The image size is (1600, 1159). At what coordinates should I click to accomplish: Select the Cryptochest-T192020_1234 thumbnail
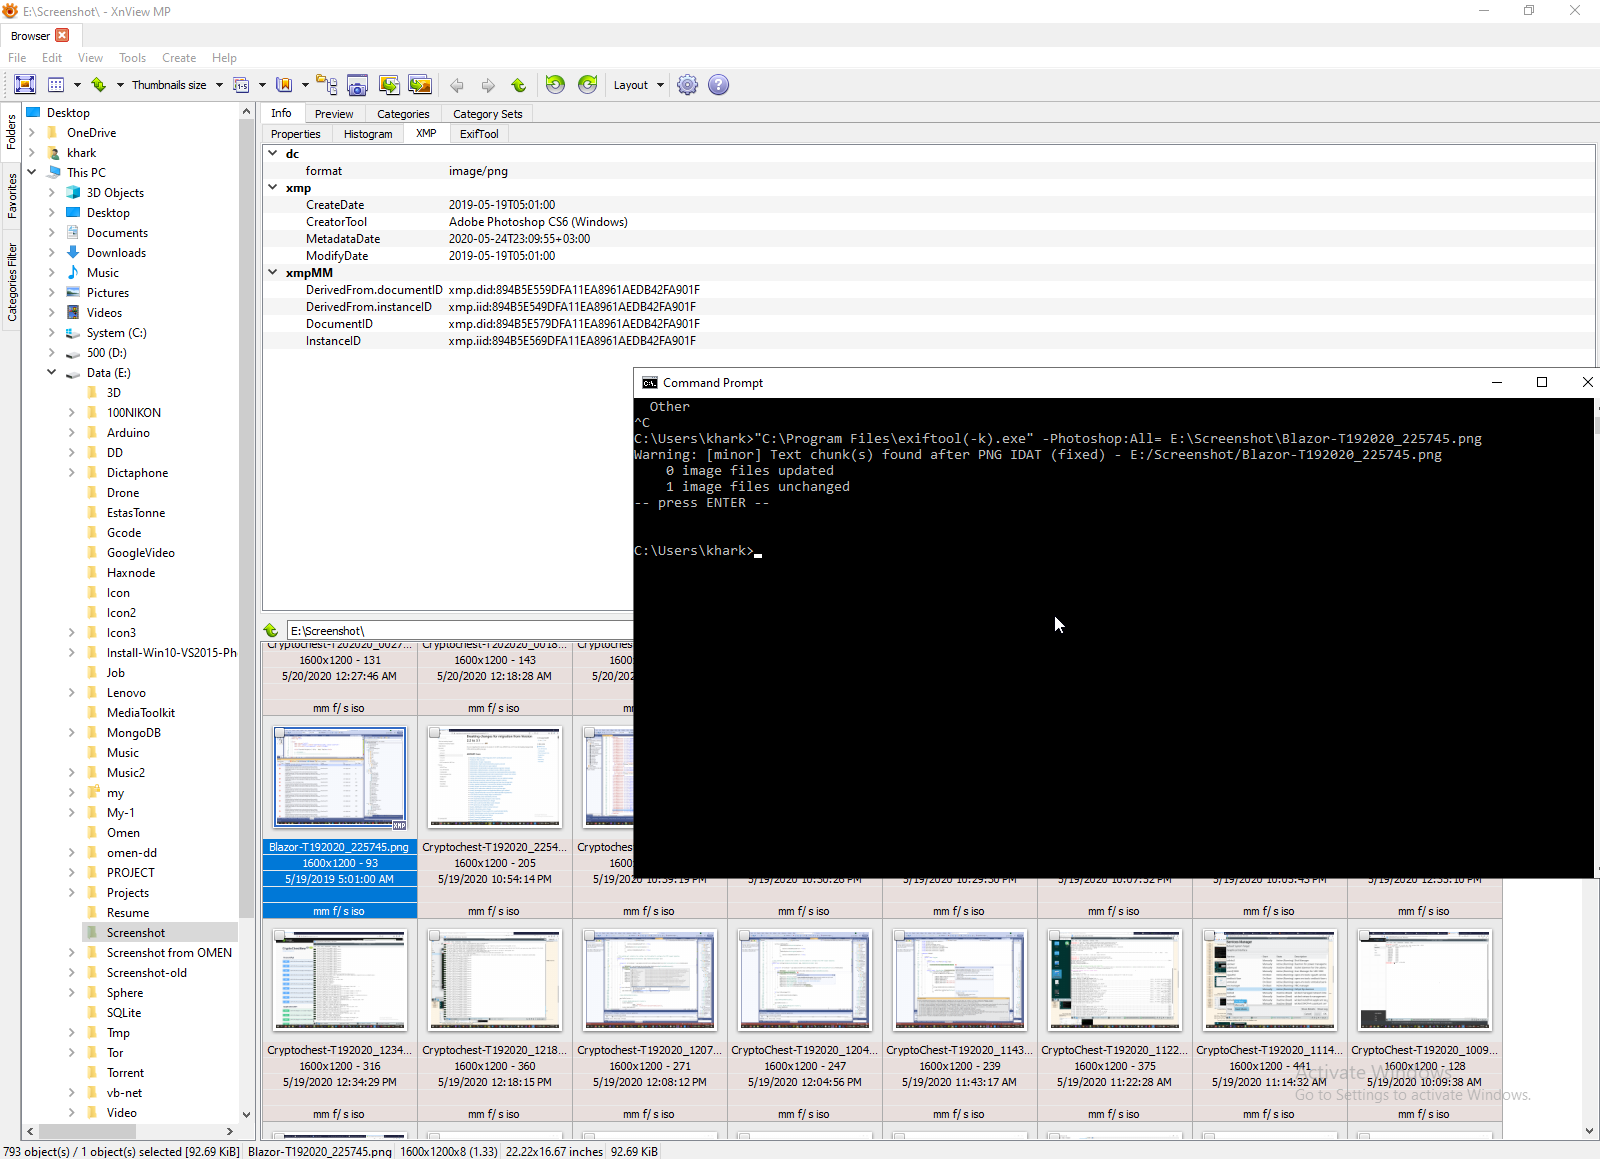[x=340, y=980]
